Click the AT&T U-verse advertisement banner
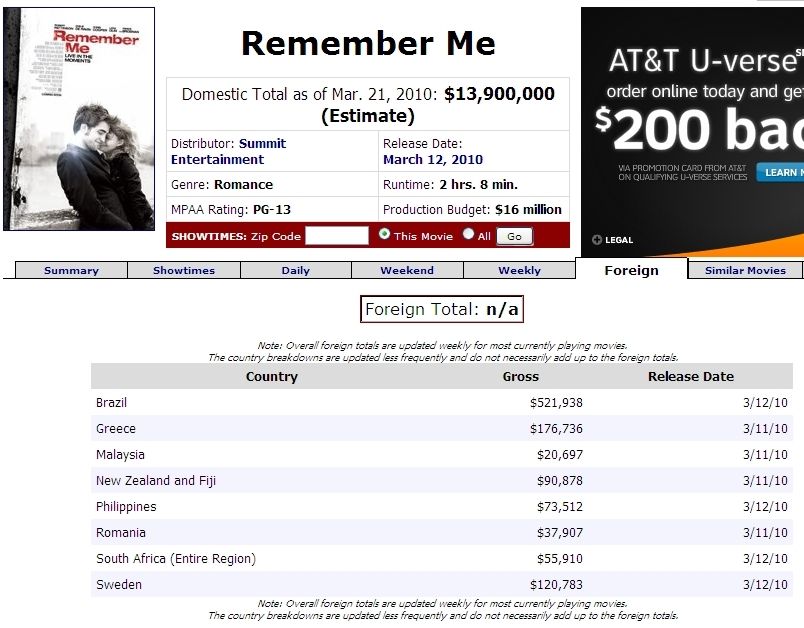This screenshot has height=628, width=804. [x=692, y=132]
